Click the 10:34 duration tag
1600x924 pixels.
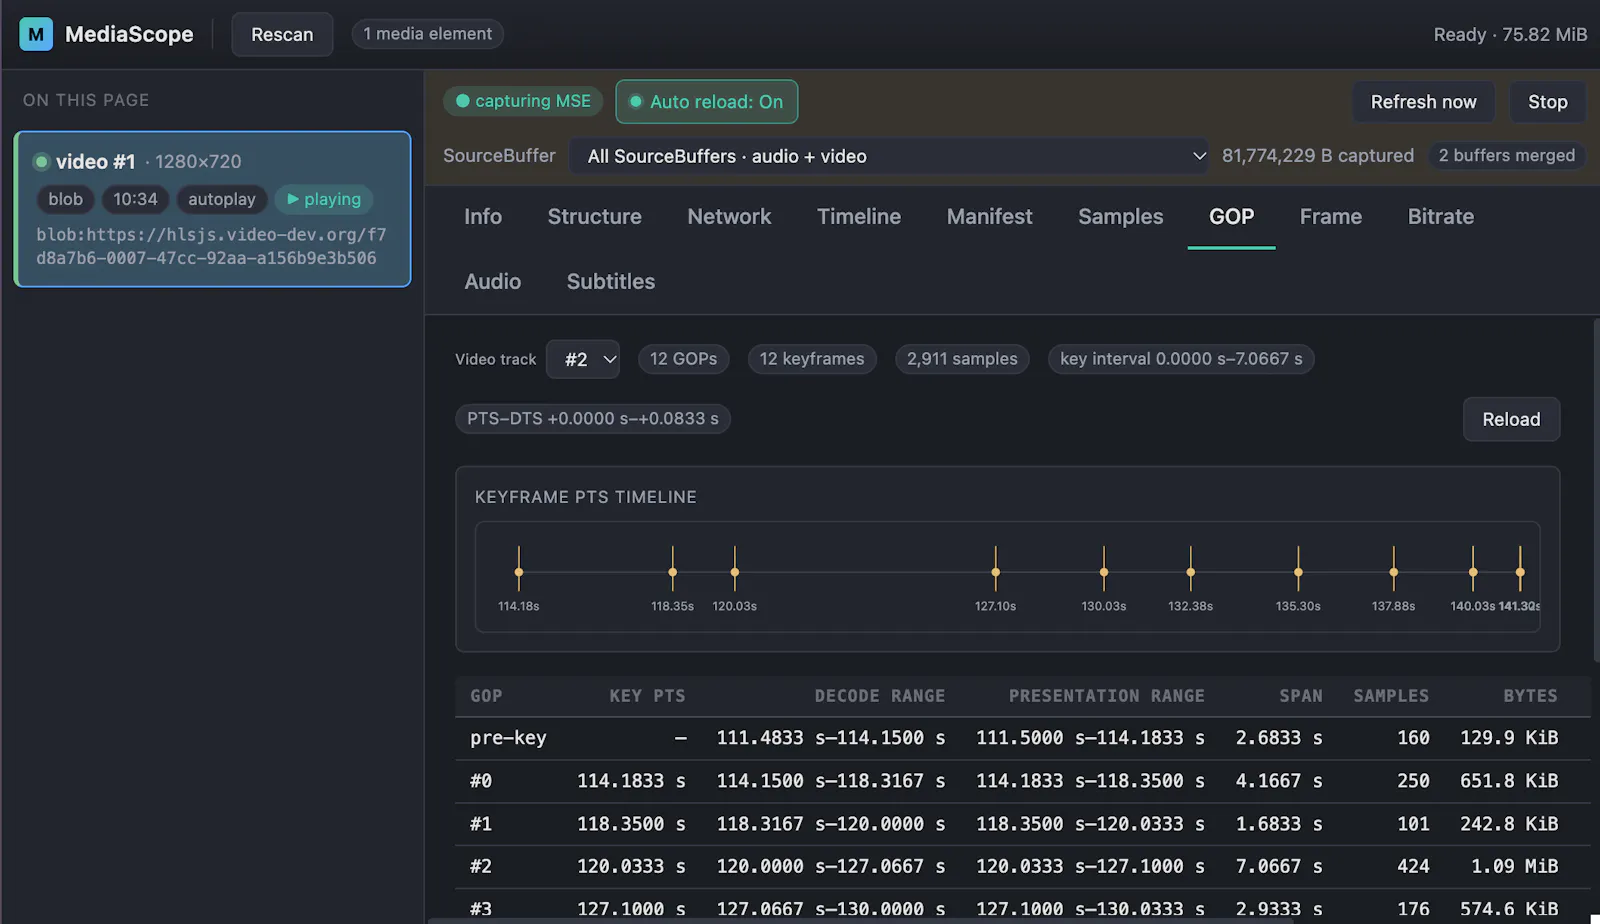[135, 199]
